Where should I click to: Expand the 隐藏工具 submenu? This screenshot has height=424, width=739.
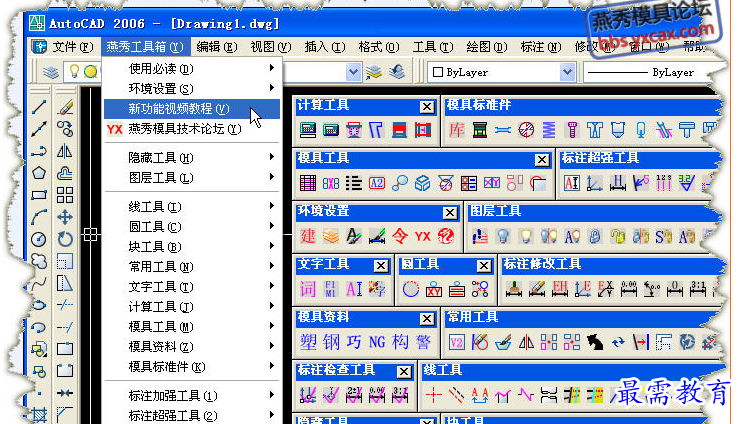(x=192, y=158)
